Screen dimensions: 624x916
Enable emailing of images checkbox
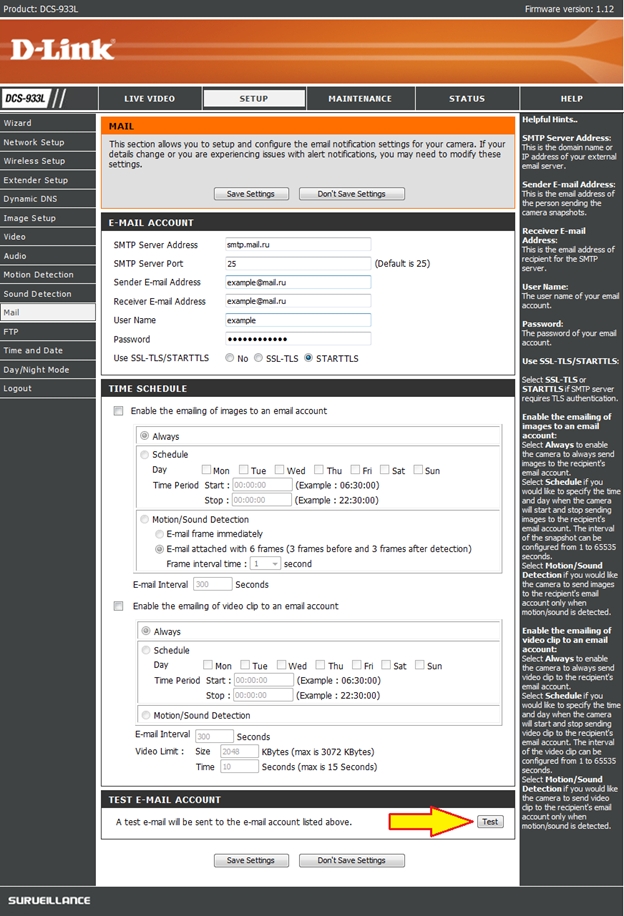[x=119, y=411]
